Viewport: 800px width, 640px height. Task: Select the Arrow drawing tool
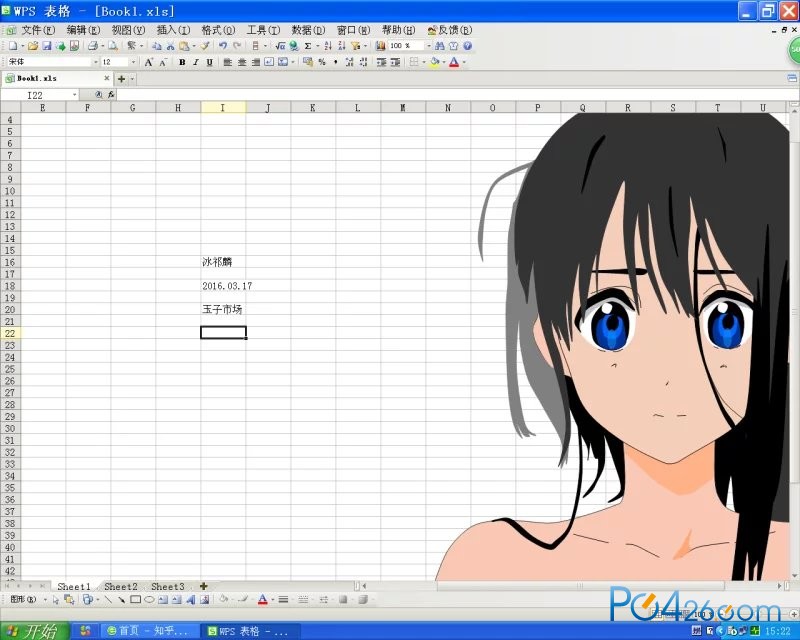(121, 600)
